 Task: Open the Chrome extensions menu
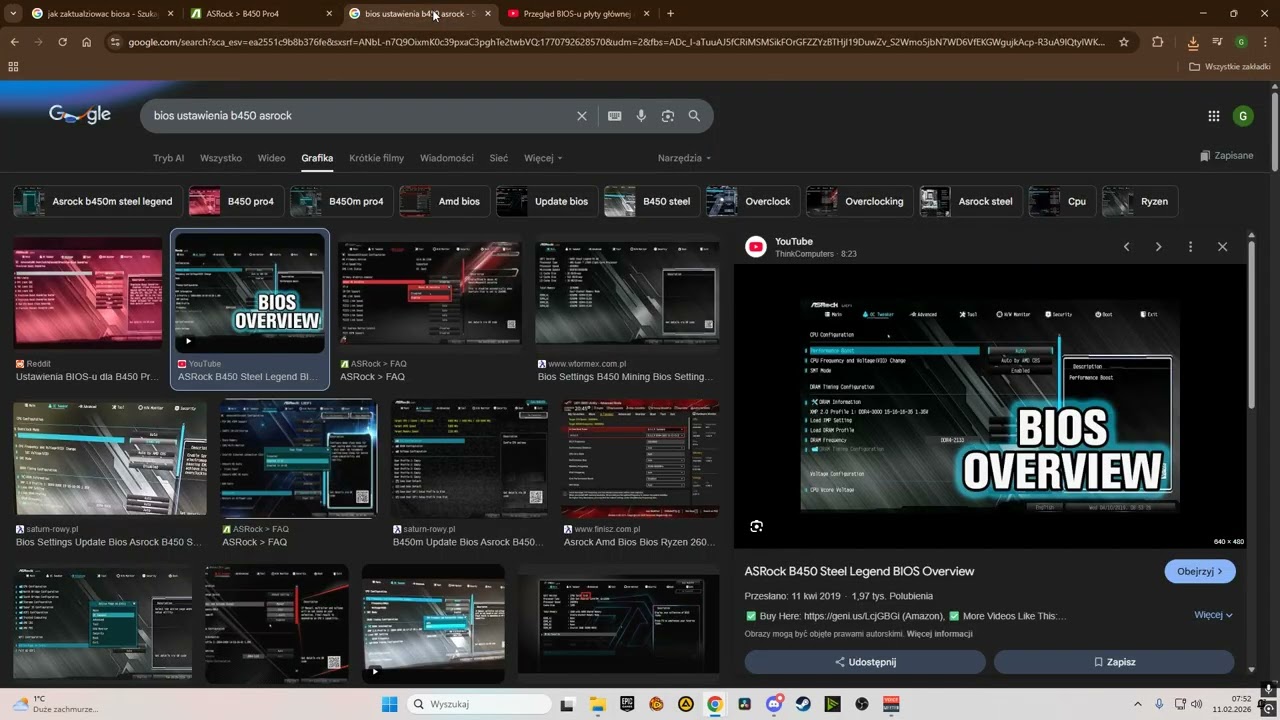pos(1158,42)
